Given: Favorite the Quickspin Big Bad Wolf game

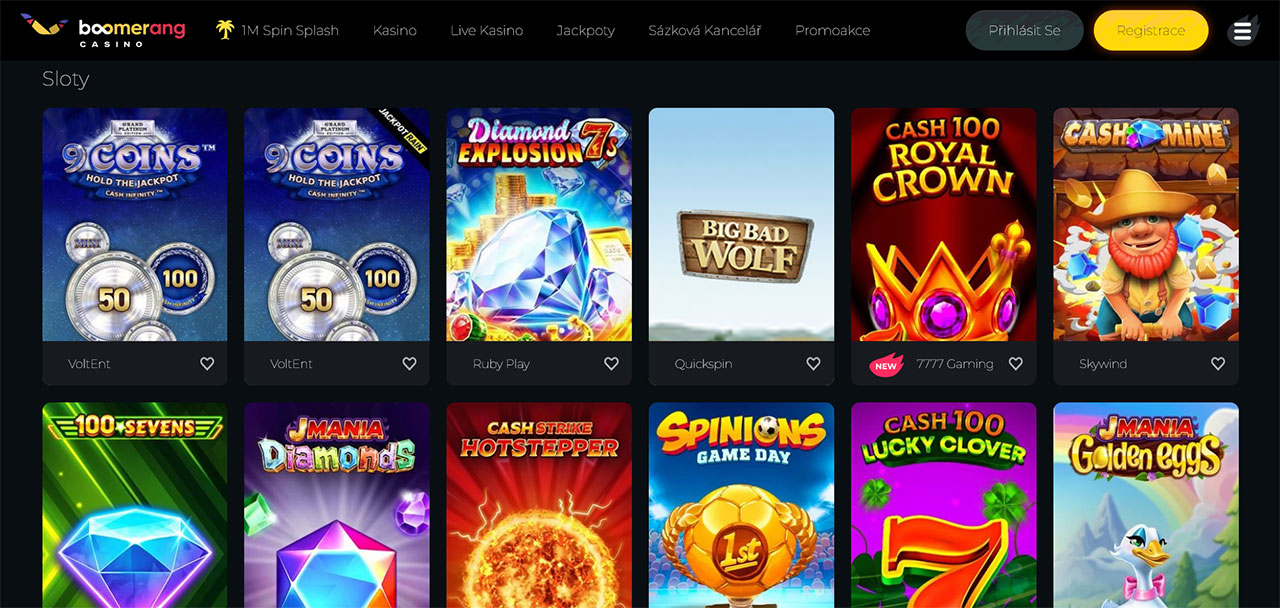Looking at the screenshot, I should coord(813,364).
